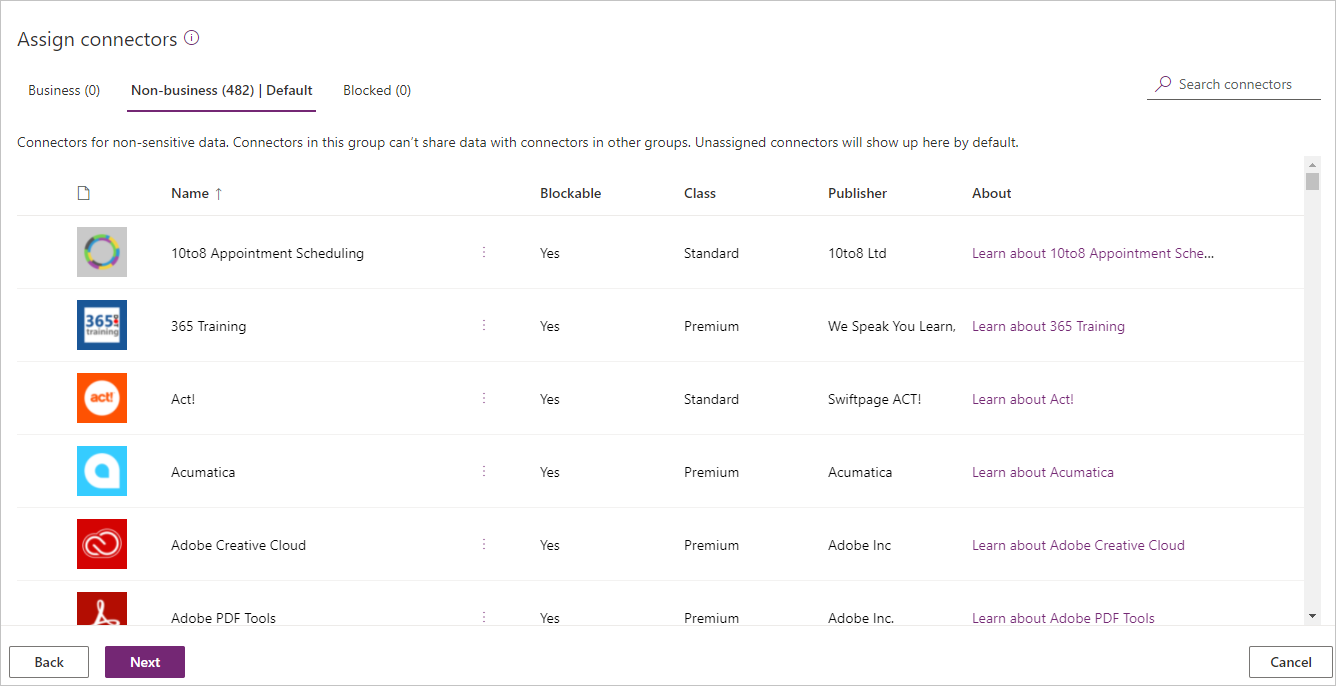Image resolution: width=1336 pixels, height=686 pixels.
Task: Select the Adobe PDF Tools name
Action: click(x=223, y=618)
